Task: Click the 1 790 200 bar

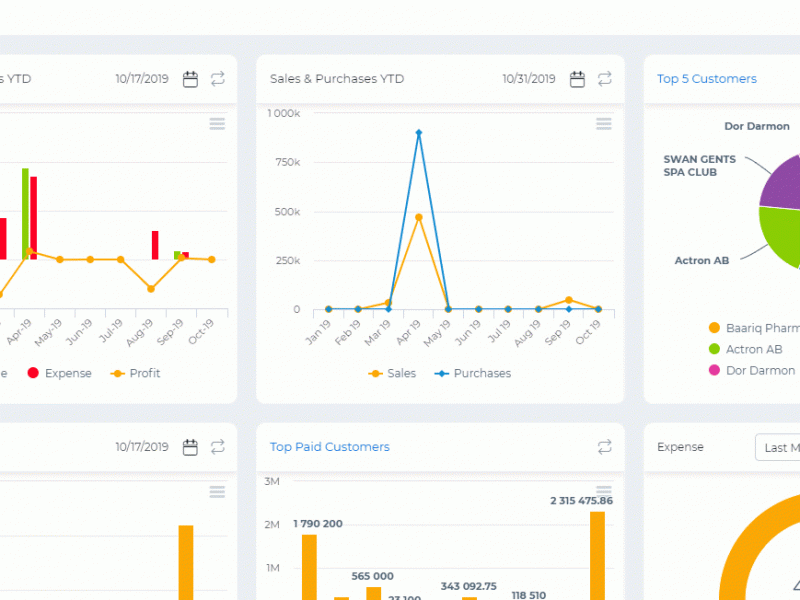Action: point(309,567)
